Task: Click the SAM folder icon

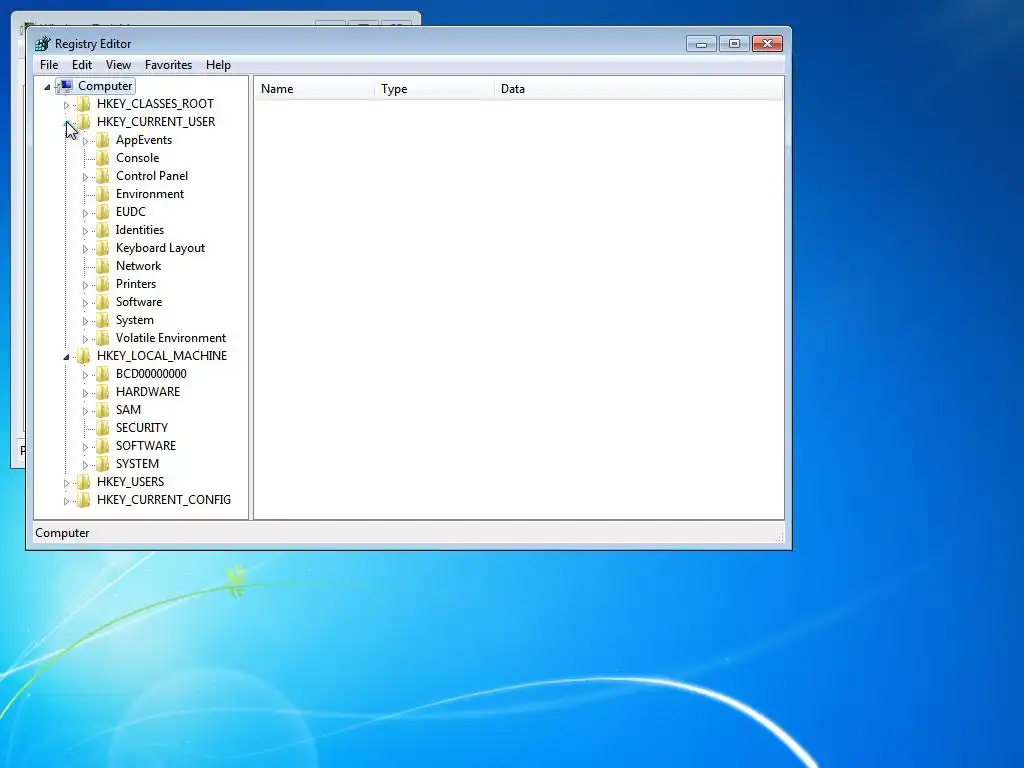Action: coord(103,409)
